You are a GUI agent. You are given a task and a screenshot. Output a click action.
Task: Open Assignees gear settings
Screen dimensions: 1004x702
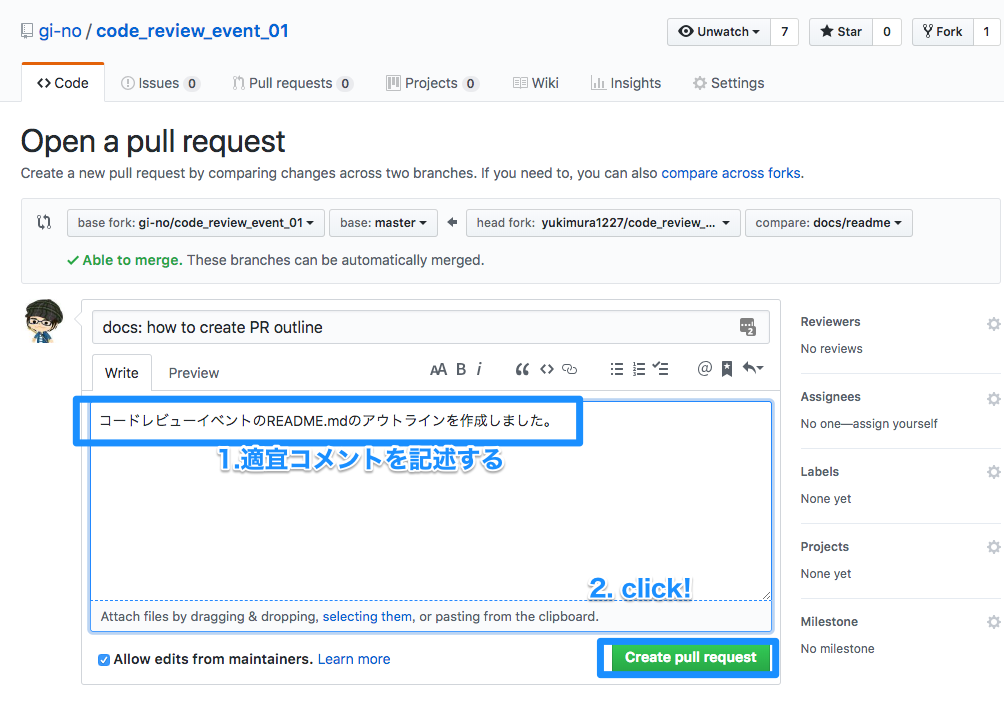tap(993, 399)
